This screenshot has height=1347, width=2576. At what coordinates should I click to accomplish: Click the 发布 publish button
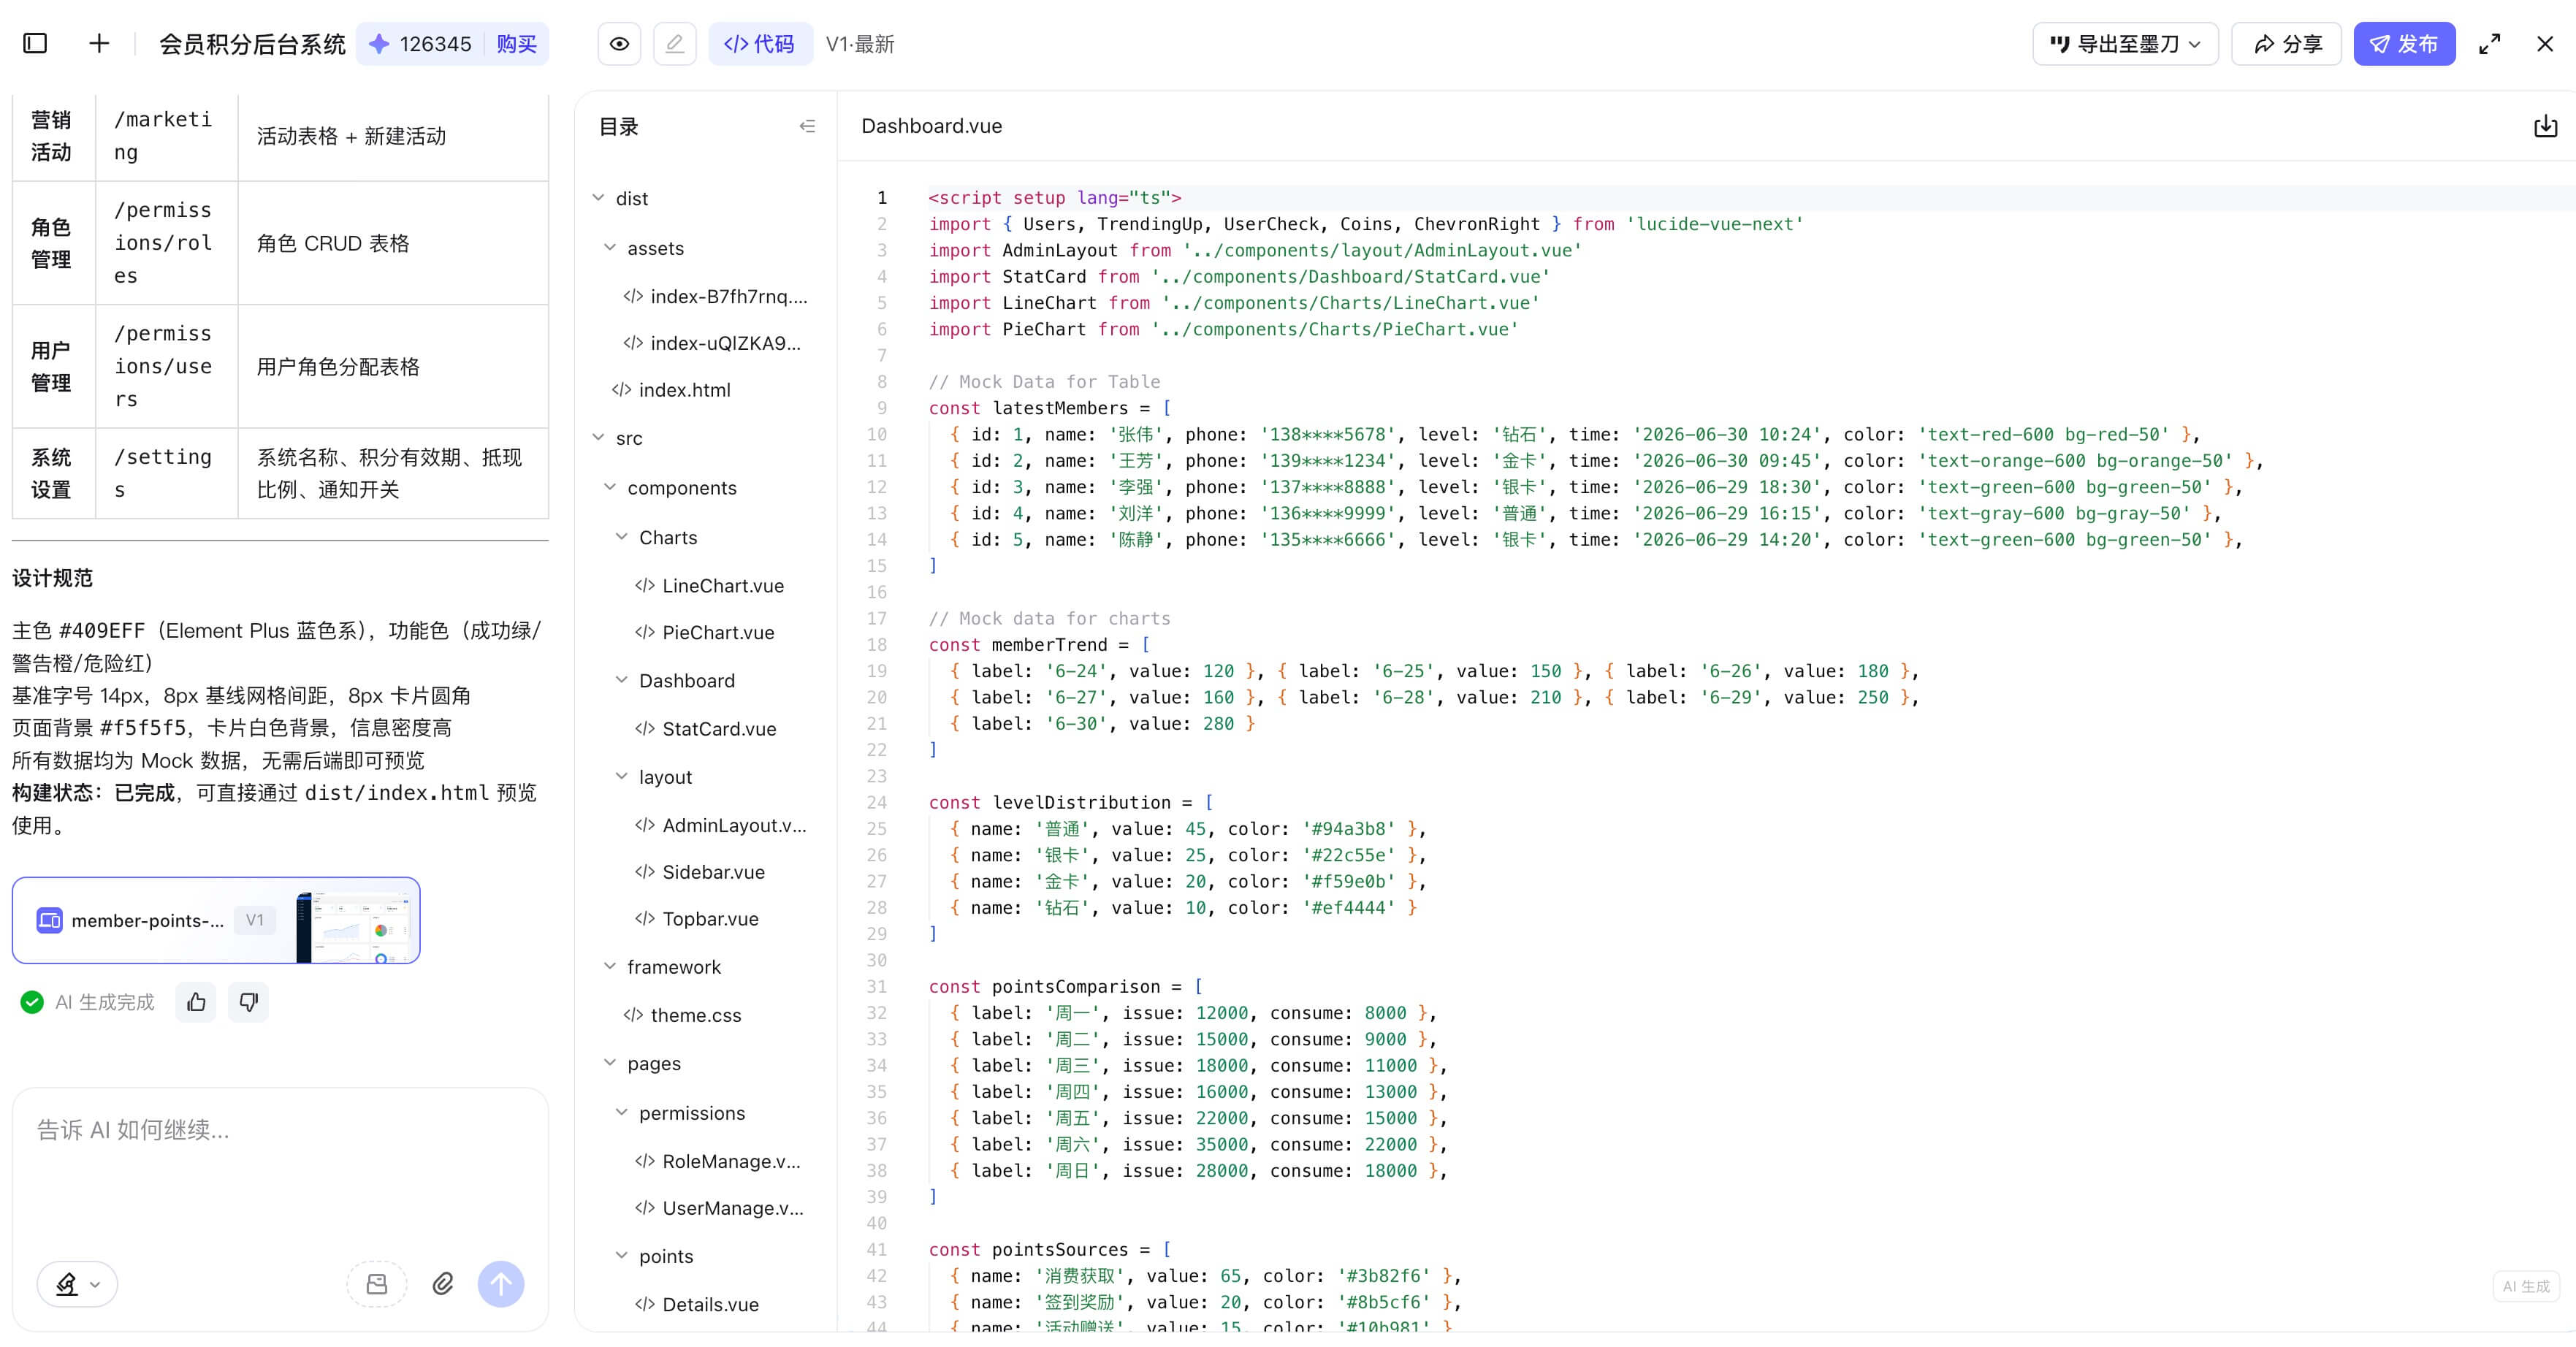pos(2404,44)
